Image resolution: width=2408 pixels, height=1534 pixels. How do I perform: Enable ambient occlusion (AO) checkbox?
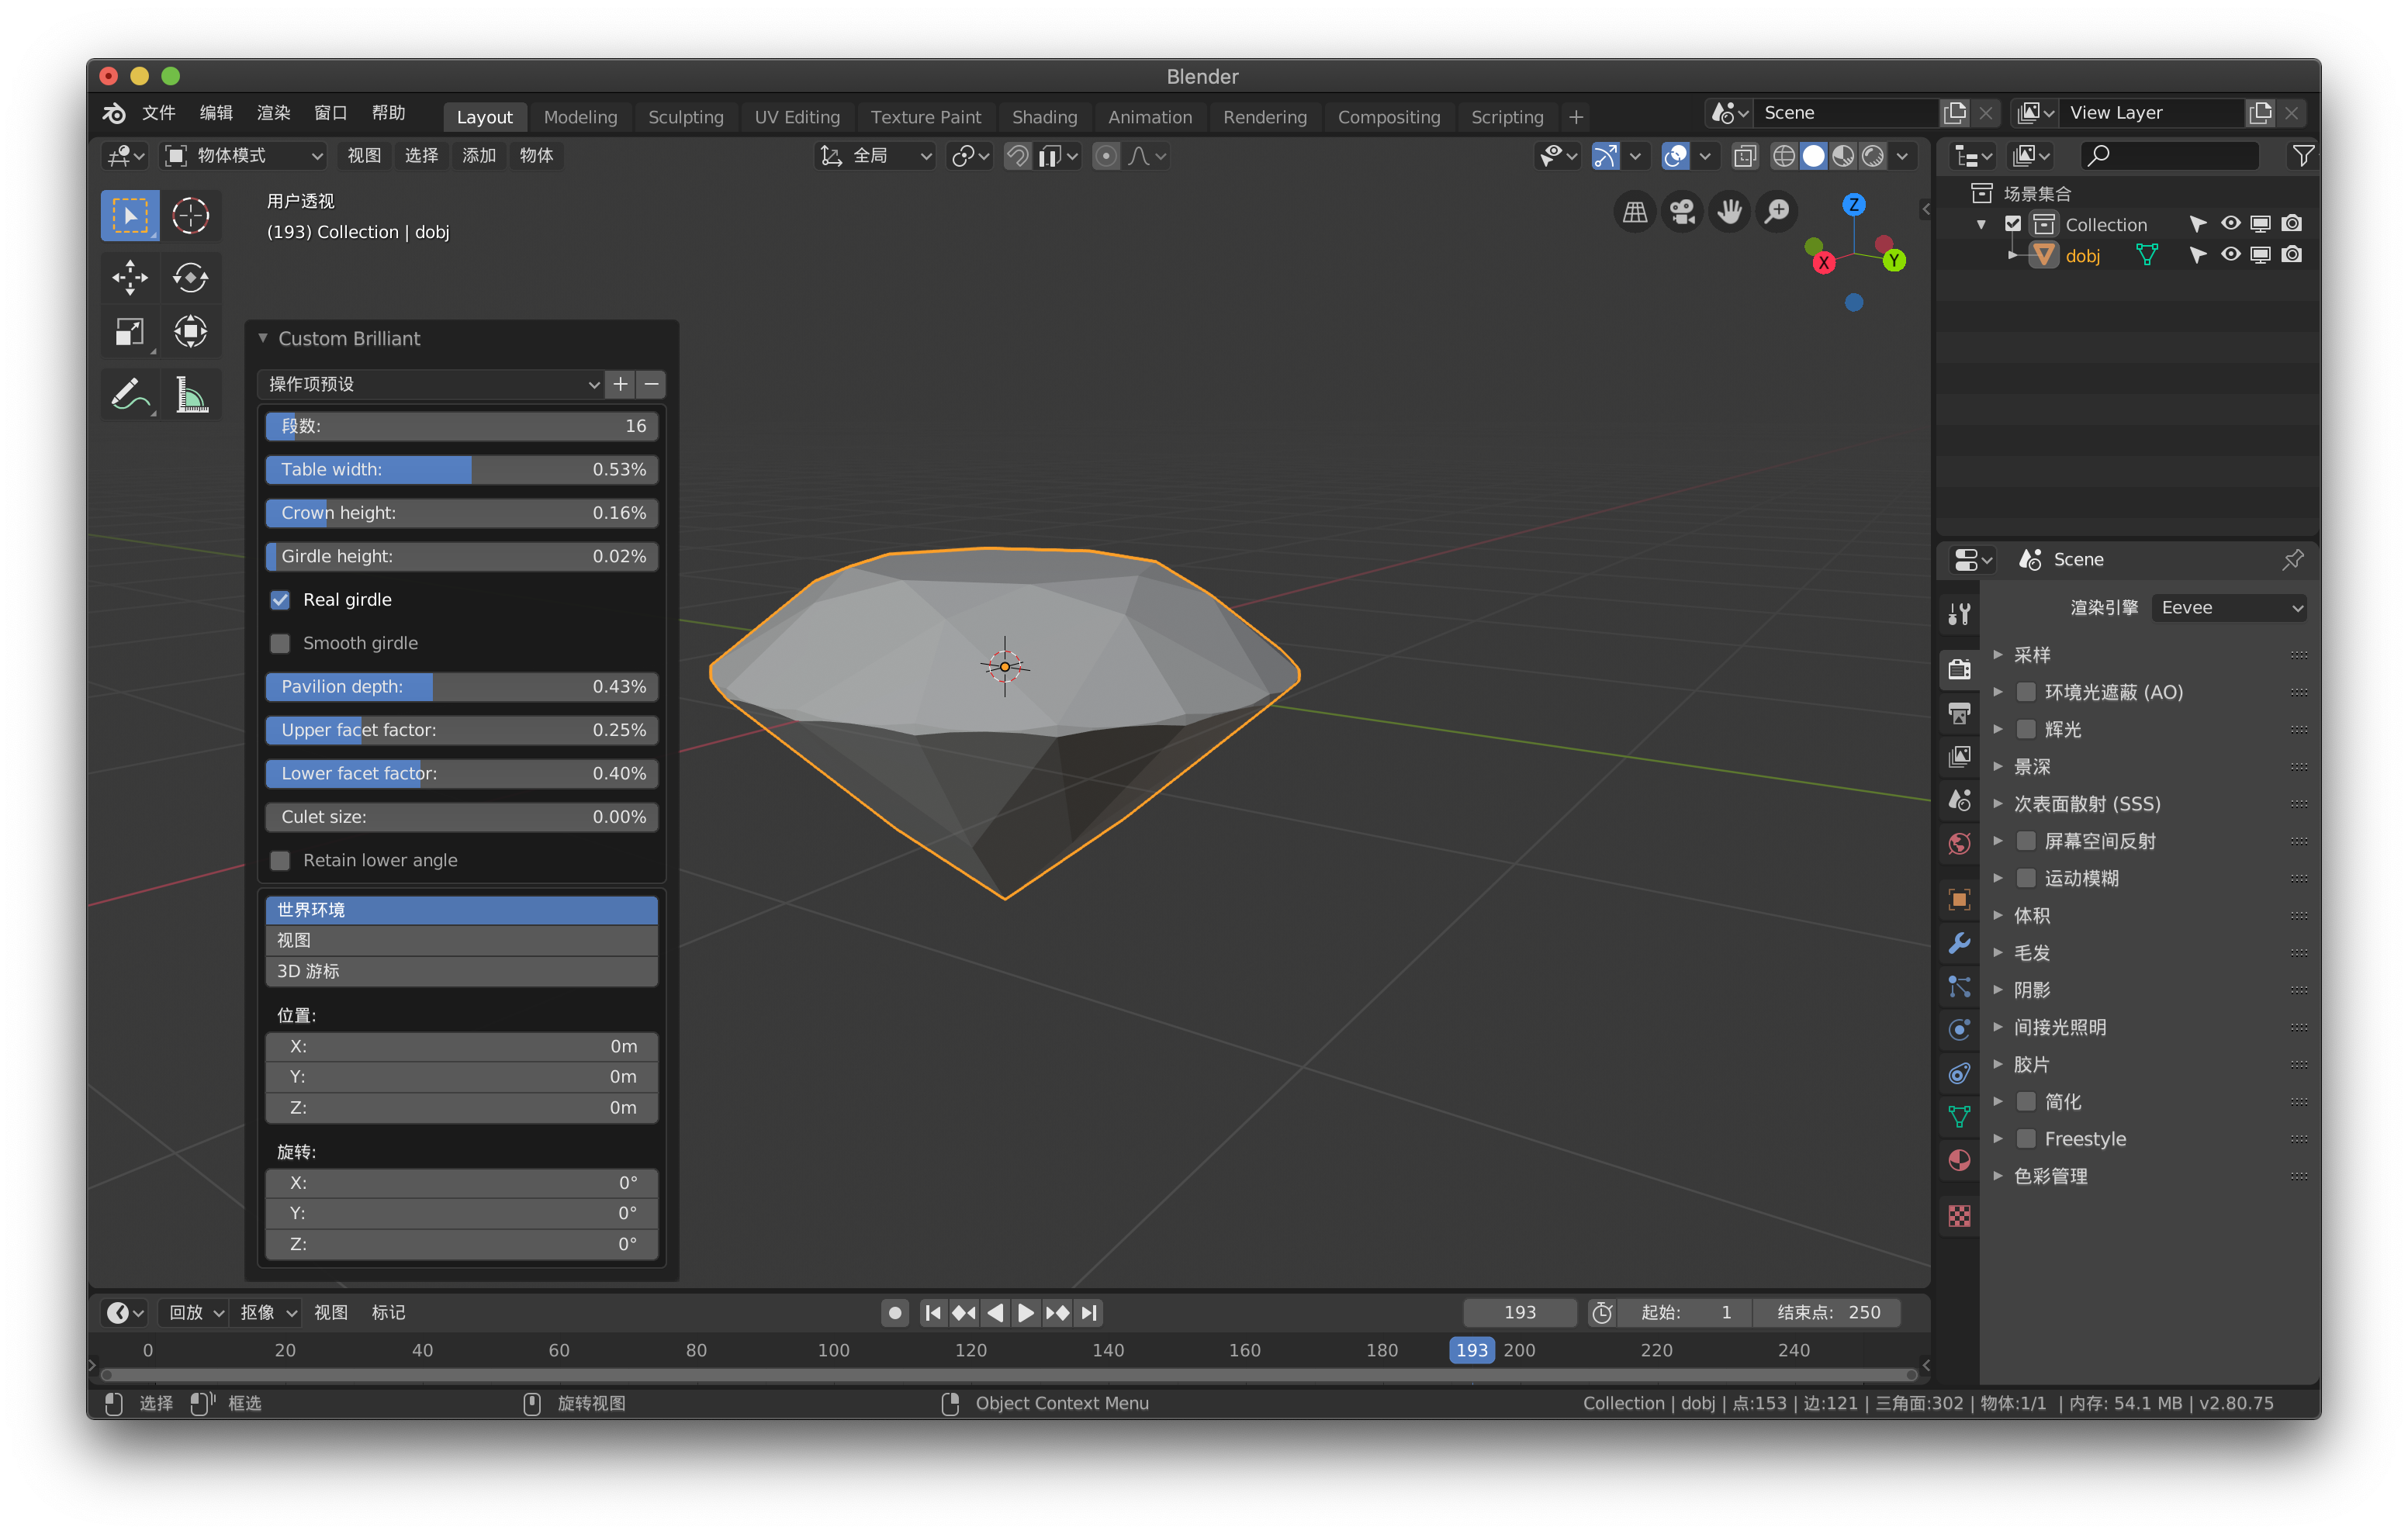click(2026, 692)
